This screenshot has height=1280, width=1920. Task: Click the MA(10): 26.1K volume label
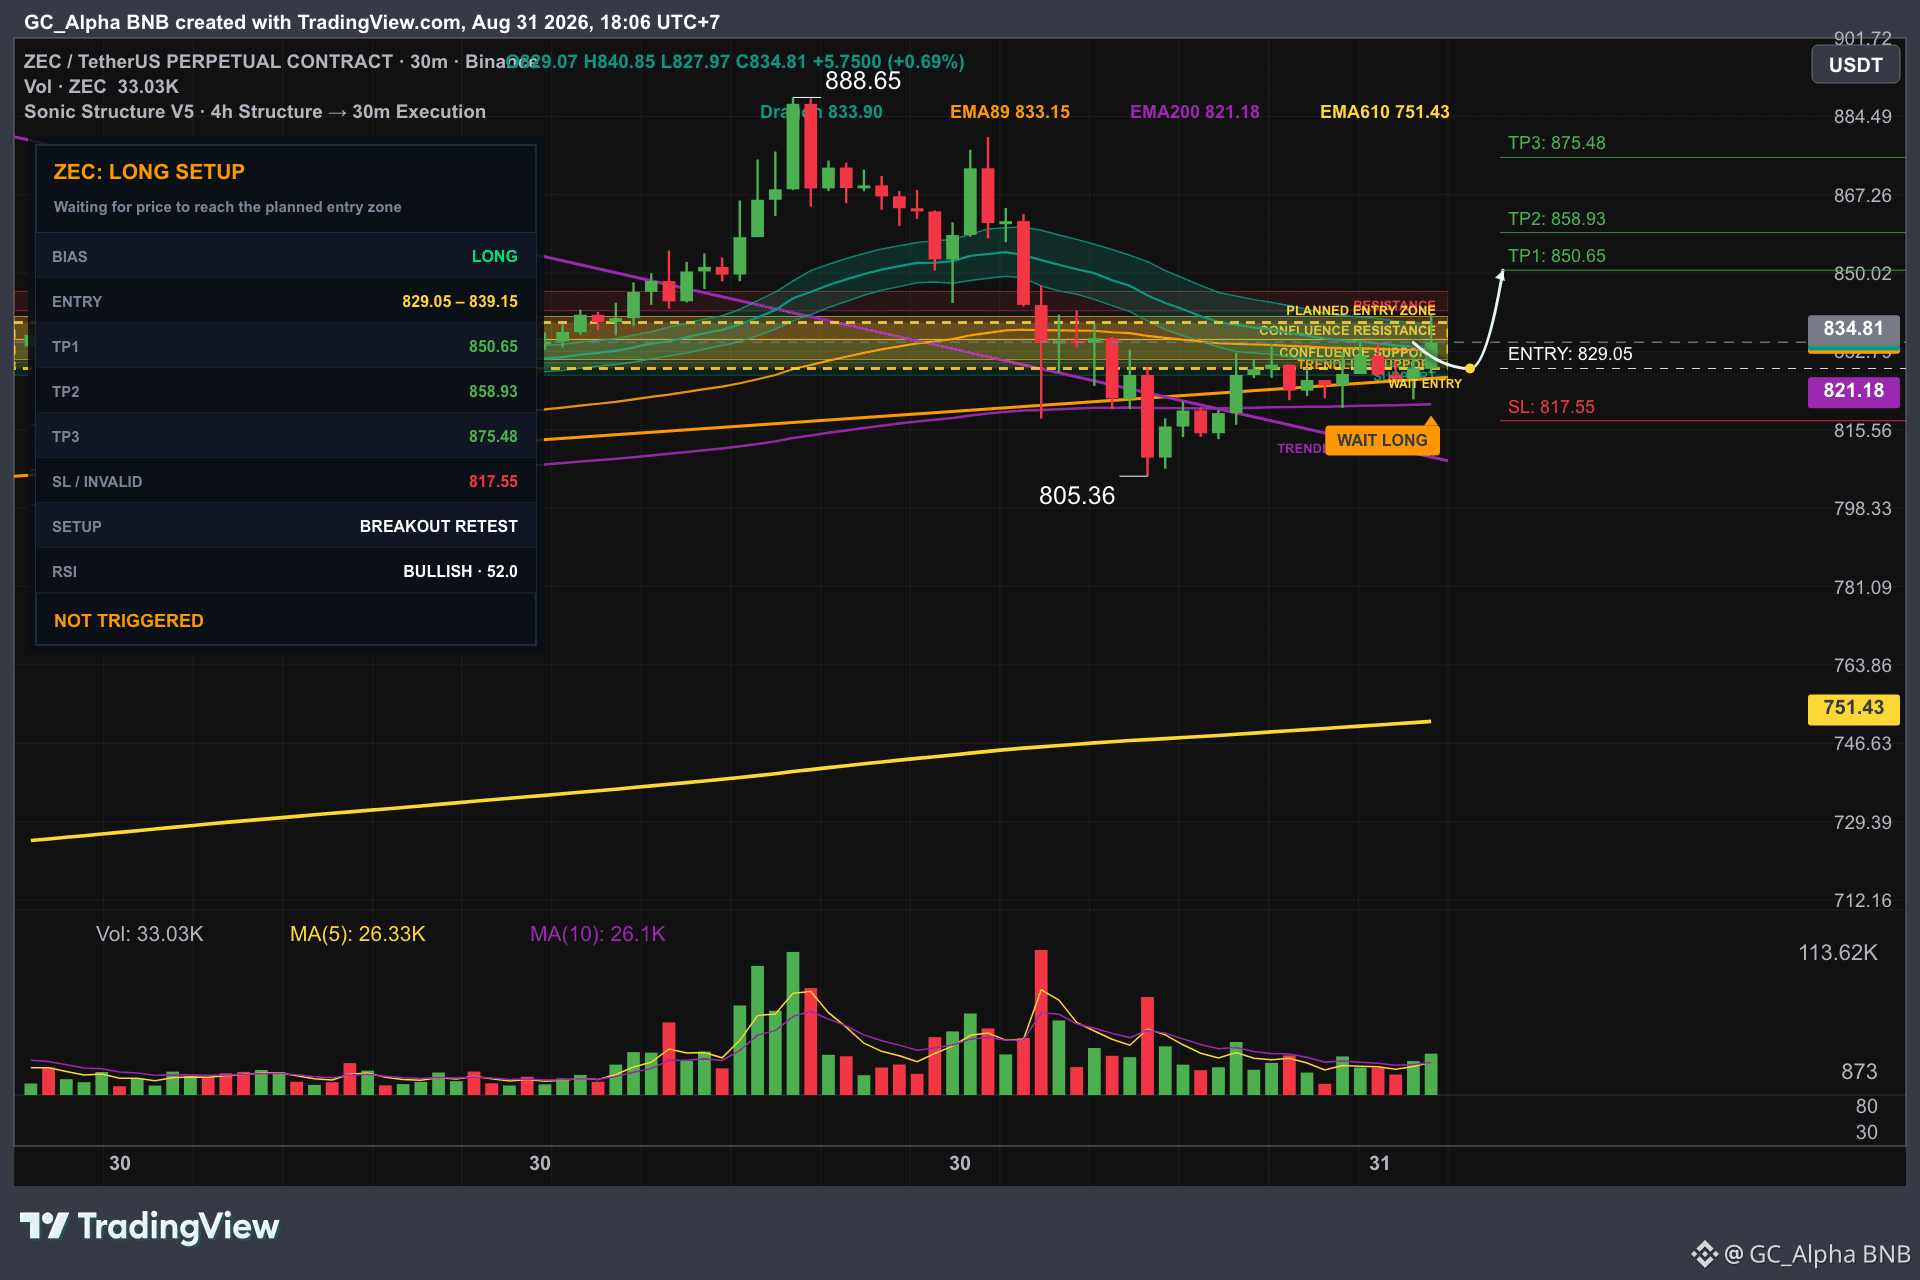coord(598,934)
